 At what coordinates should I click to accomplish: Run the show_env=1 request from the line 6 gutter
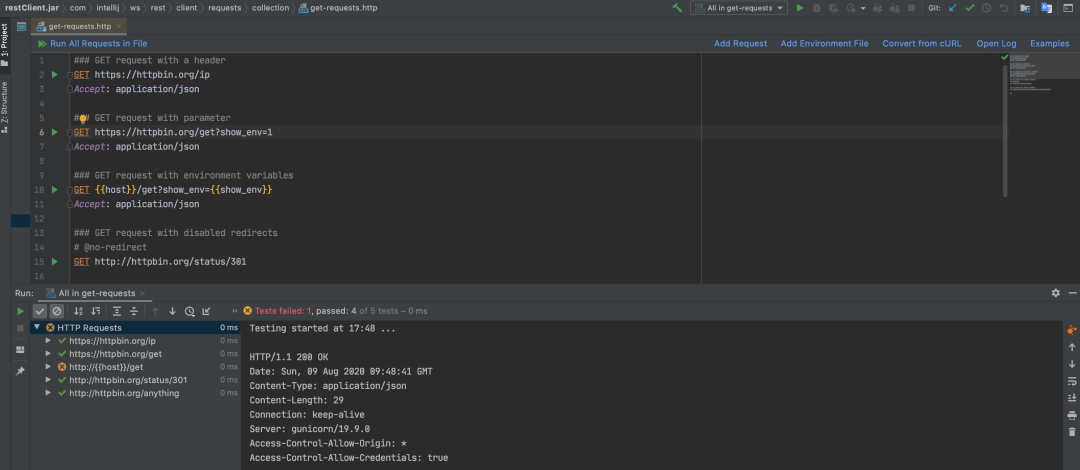[55, 132]
